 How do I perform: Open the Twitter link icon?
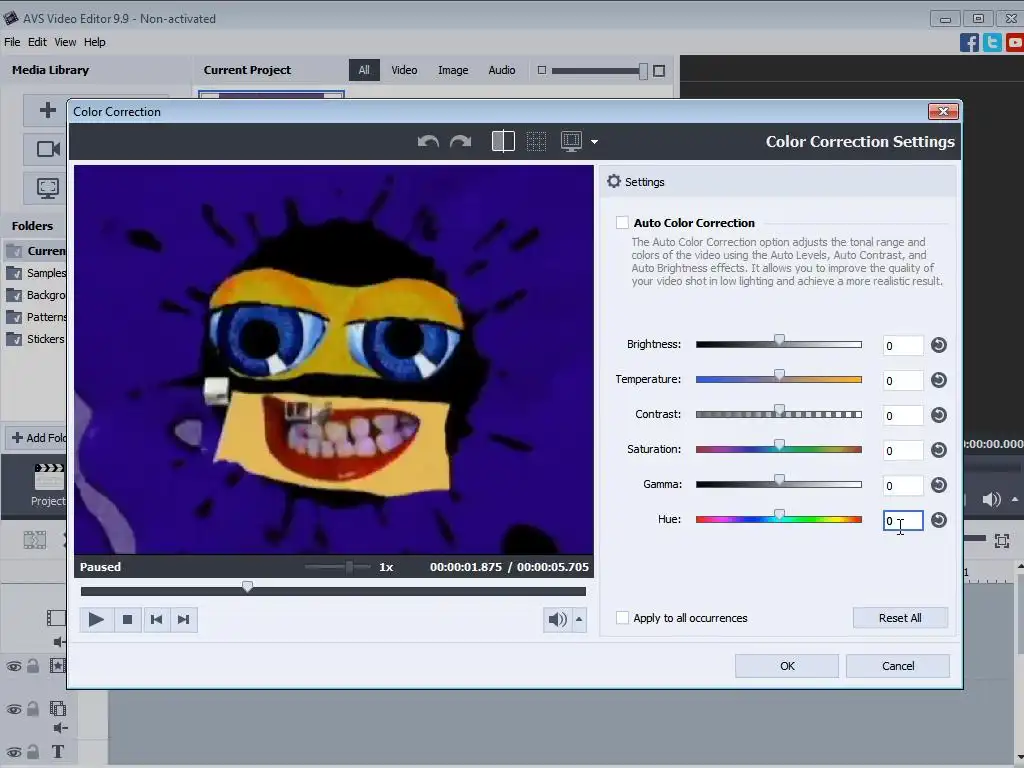992,42
